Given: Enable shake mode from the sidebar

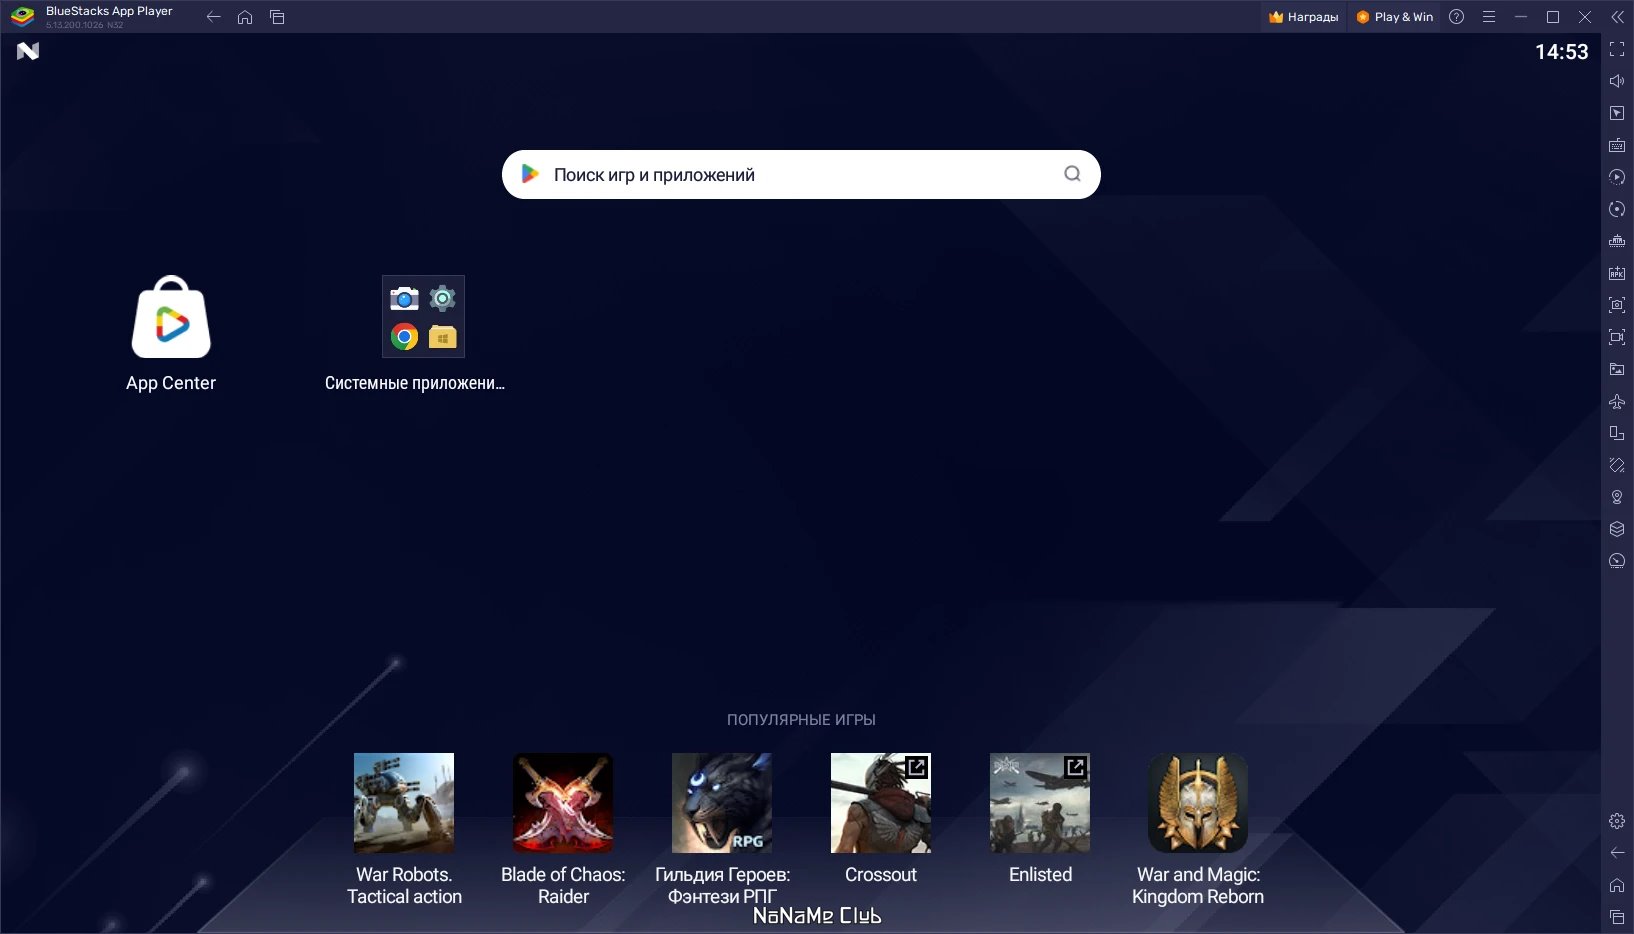Looking at the screenshot, I should tap(1617, 465).
